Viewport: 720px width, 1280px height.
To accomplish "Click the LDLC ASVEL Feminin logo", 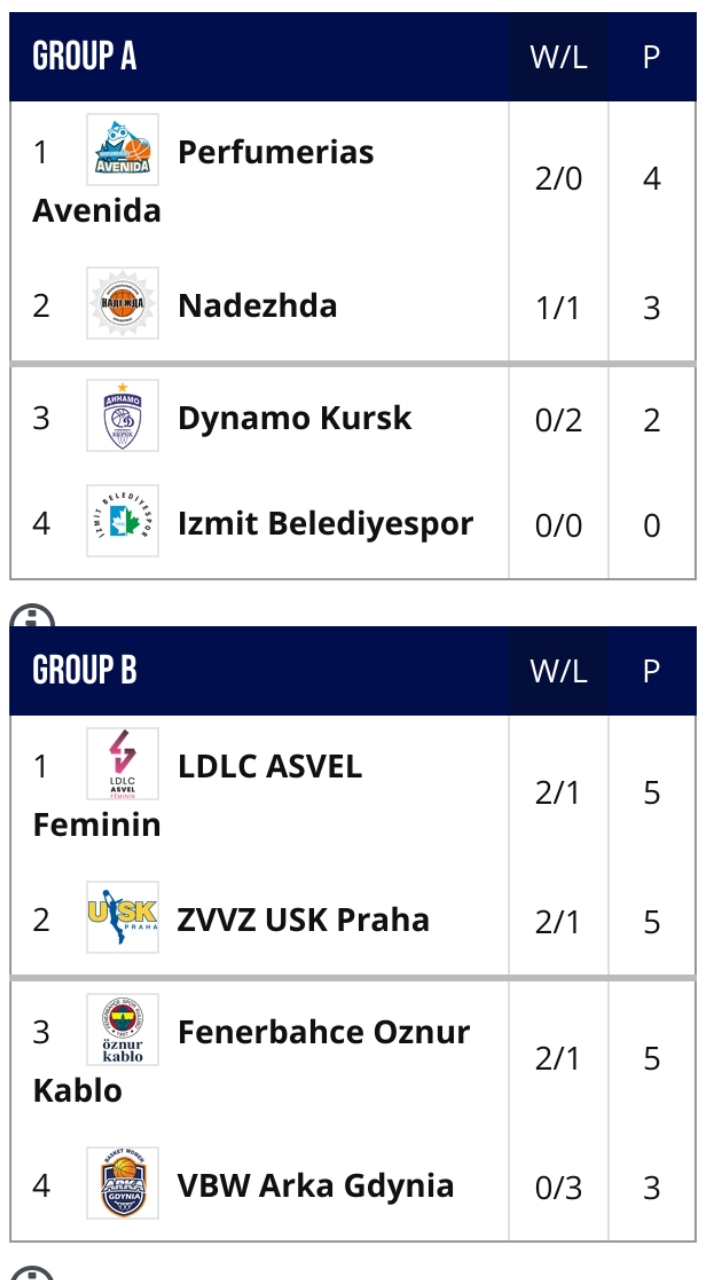I will tap(122, 764).
